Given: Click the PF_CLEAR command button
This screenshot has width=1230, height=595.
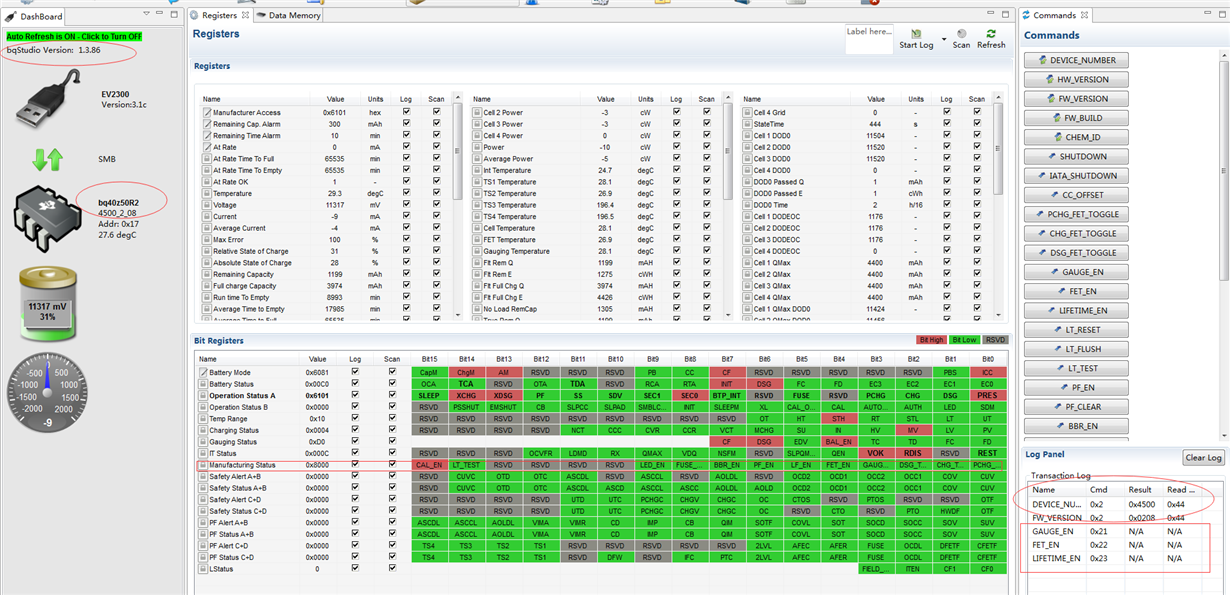Looking at the screenshot, I should pos(1076,406).
